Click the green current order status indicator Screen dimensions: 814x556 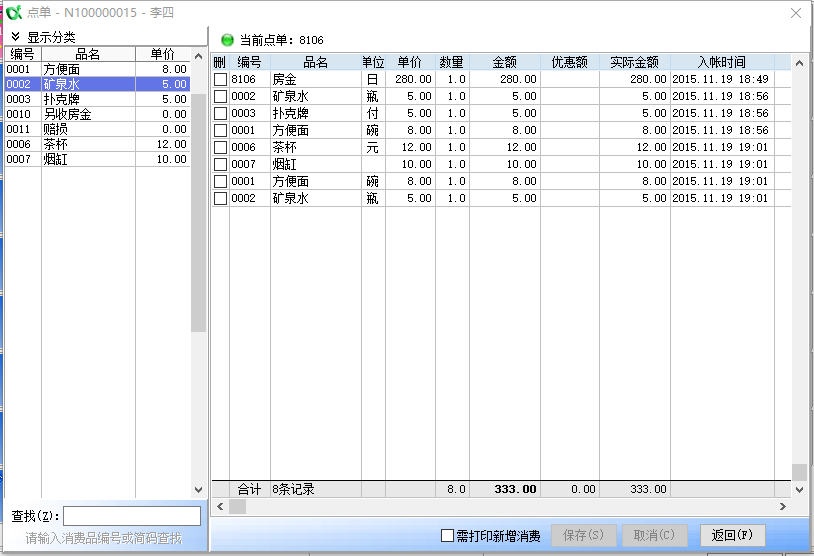click(x=227, y=40)
